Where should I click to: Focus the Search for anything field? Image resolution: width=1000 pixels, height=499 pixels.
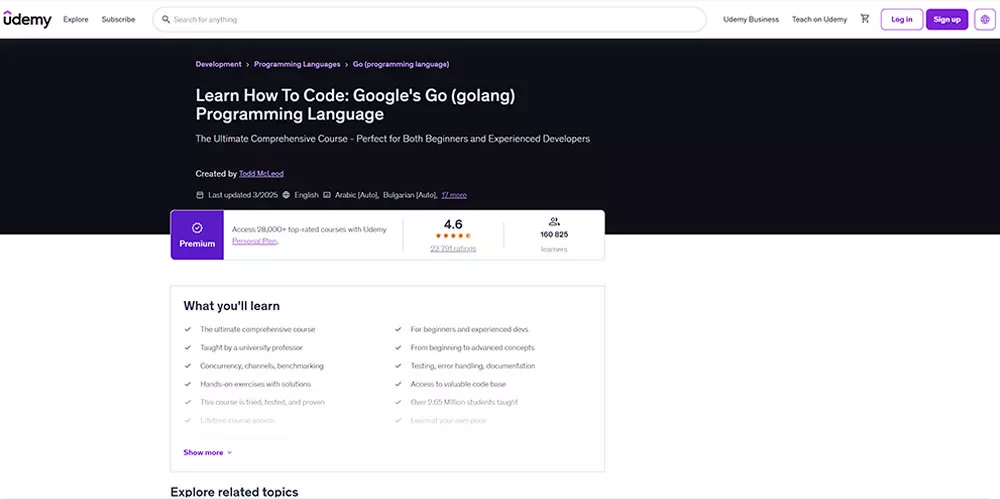(429, 19)
